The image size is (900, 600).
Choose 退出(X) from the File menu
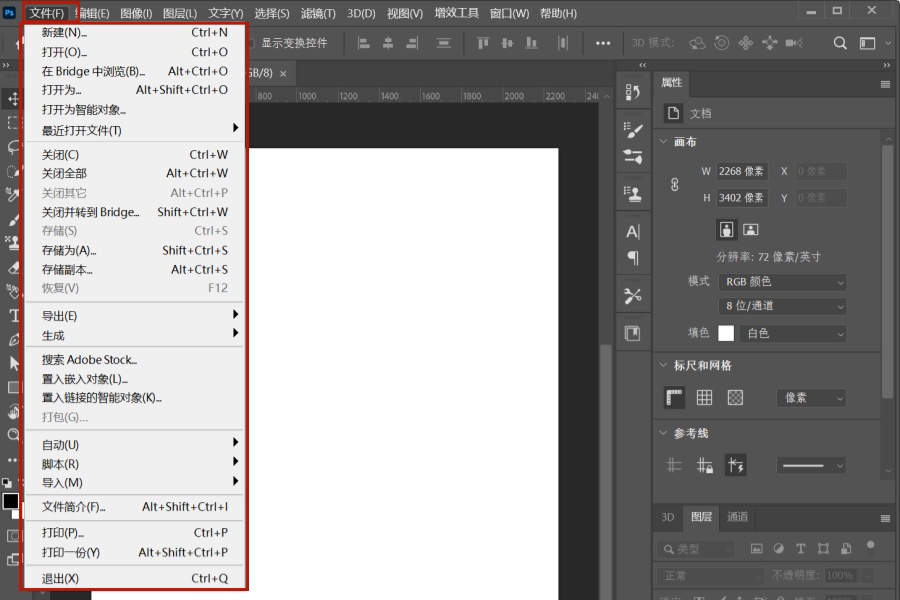pyautogui.click(x=134, y=578)
